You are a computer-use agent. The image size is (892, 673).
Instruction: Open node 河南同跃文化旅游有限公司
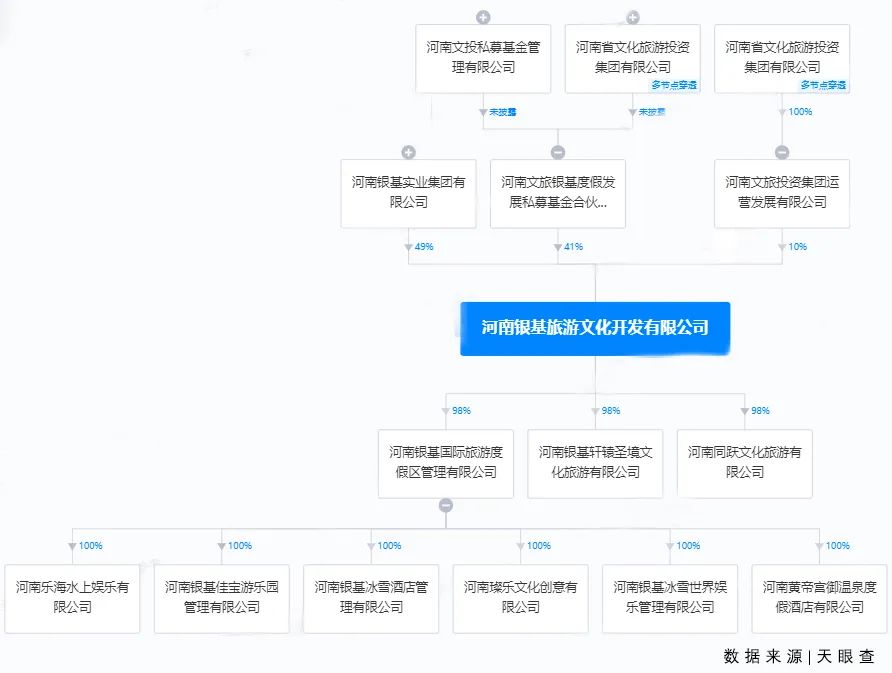tap(745, 464)
